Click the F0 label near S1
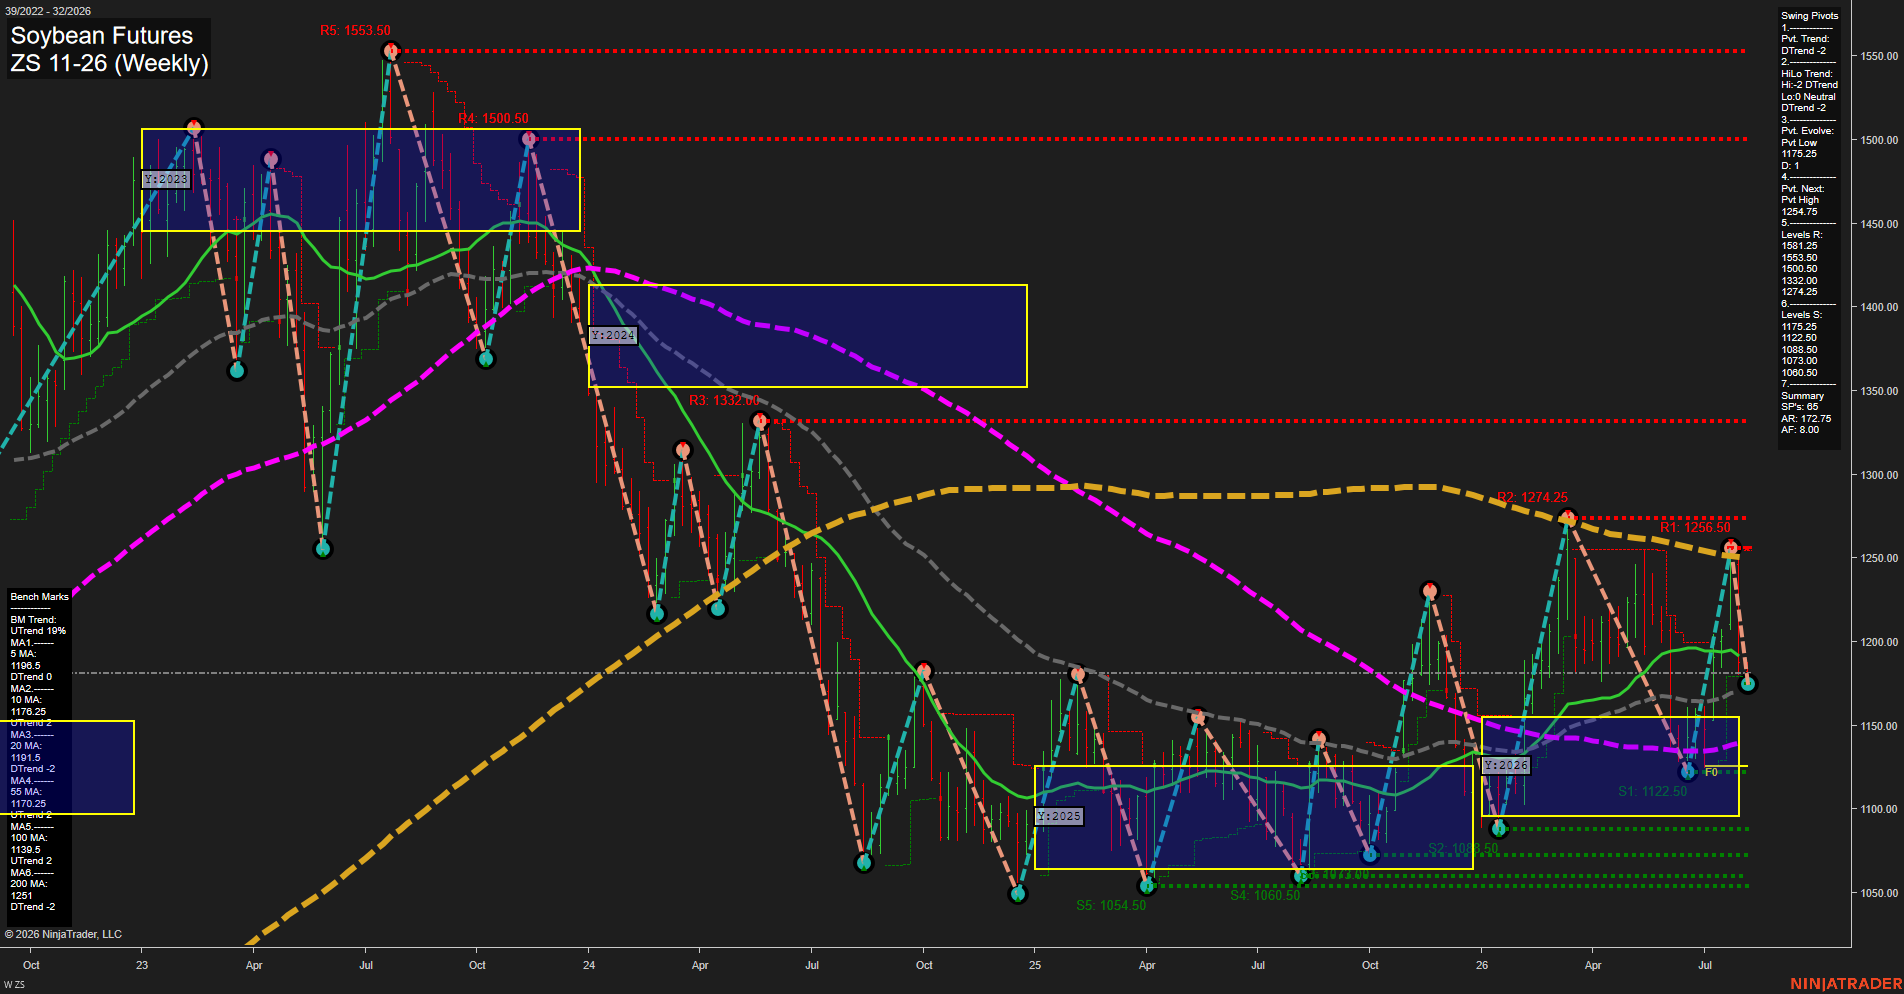The image size is (1904, 994). click(1711, 772)
